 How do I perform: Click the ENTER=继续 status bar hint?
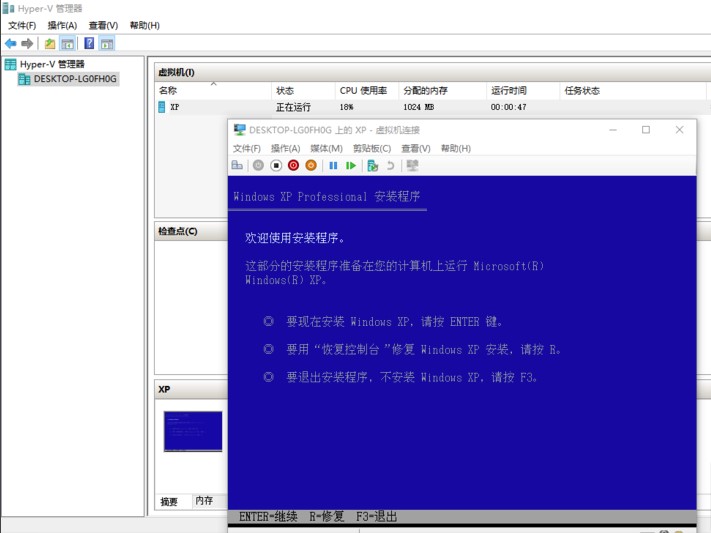point(268,516)
